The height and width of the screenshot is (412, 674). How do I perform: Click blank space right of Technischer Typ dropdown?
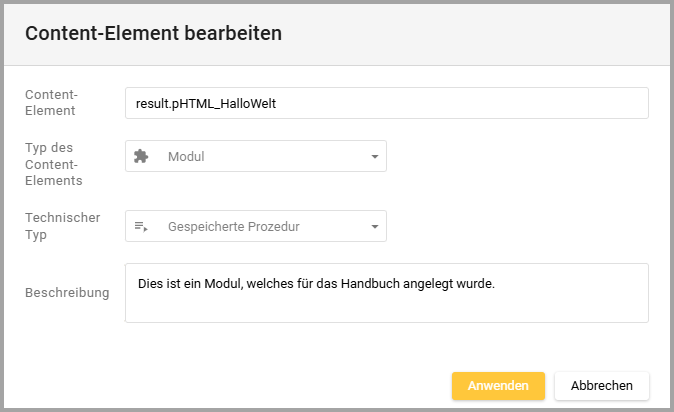[x=520, y=227]
